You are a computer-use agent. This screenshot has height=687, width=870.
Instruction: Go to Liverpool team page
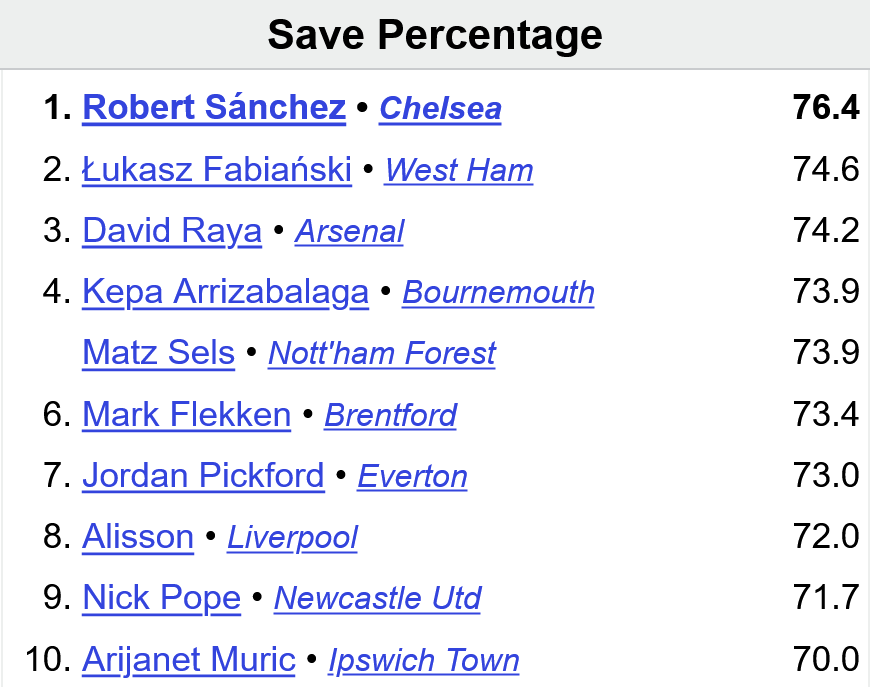click(x=292, y=537)
